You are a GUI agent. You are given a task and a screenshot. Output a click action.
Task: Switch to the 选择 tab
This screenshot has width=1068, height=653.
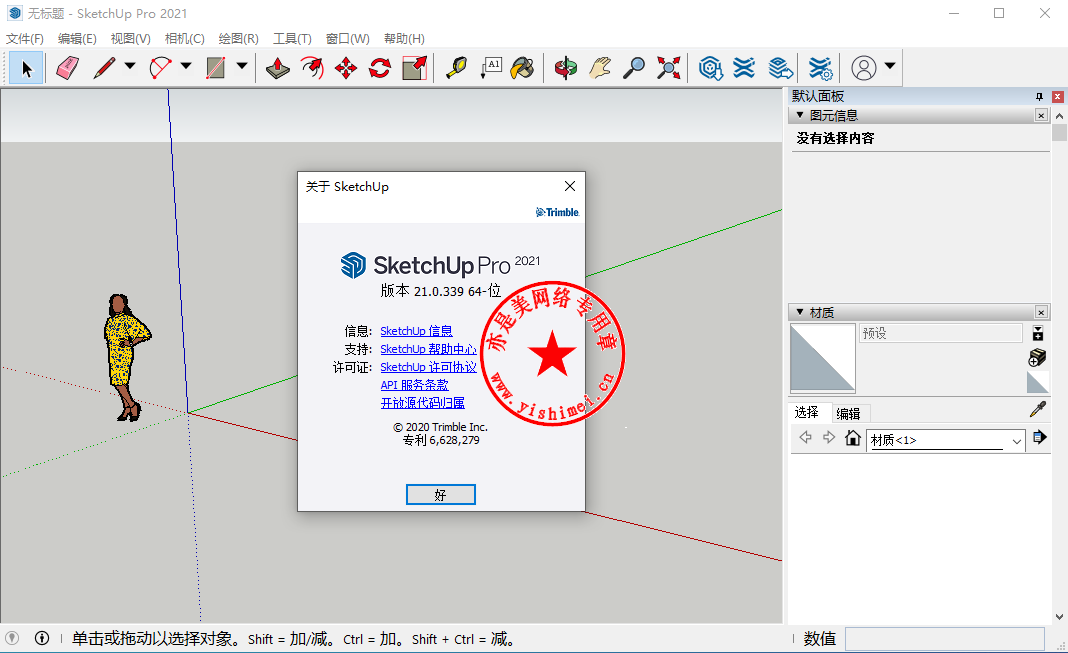[806, 413]
